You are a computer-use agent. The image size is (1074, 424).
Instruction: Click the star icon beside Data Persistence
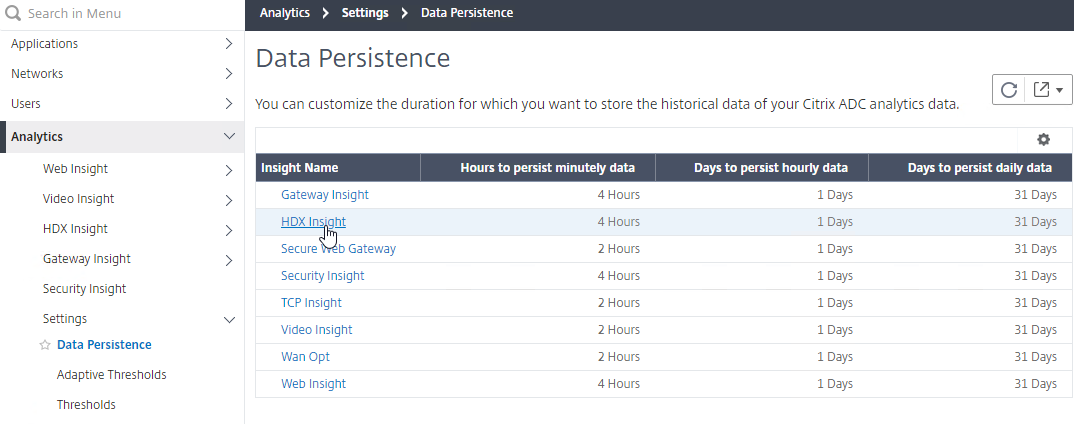pyautogui.click(x=44, y=345)
